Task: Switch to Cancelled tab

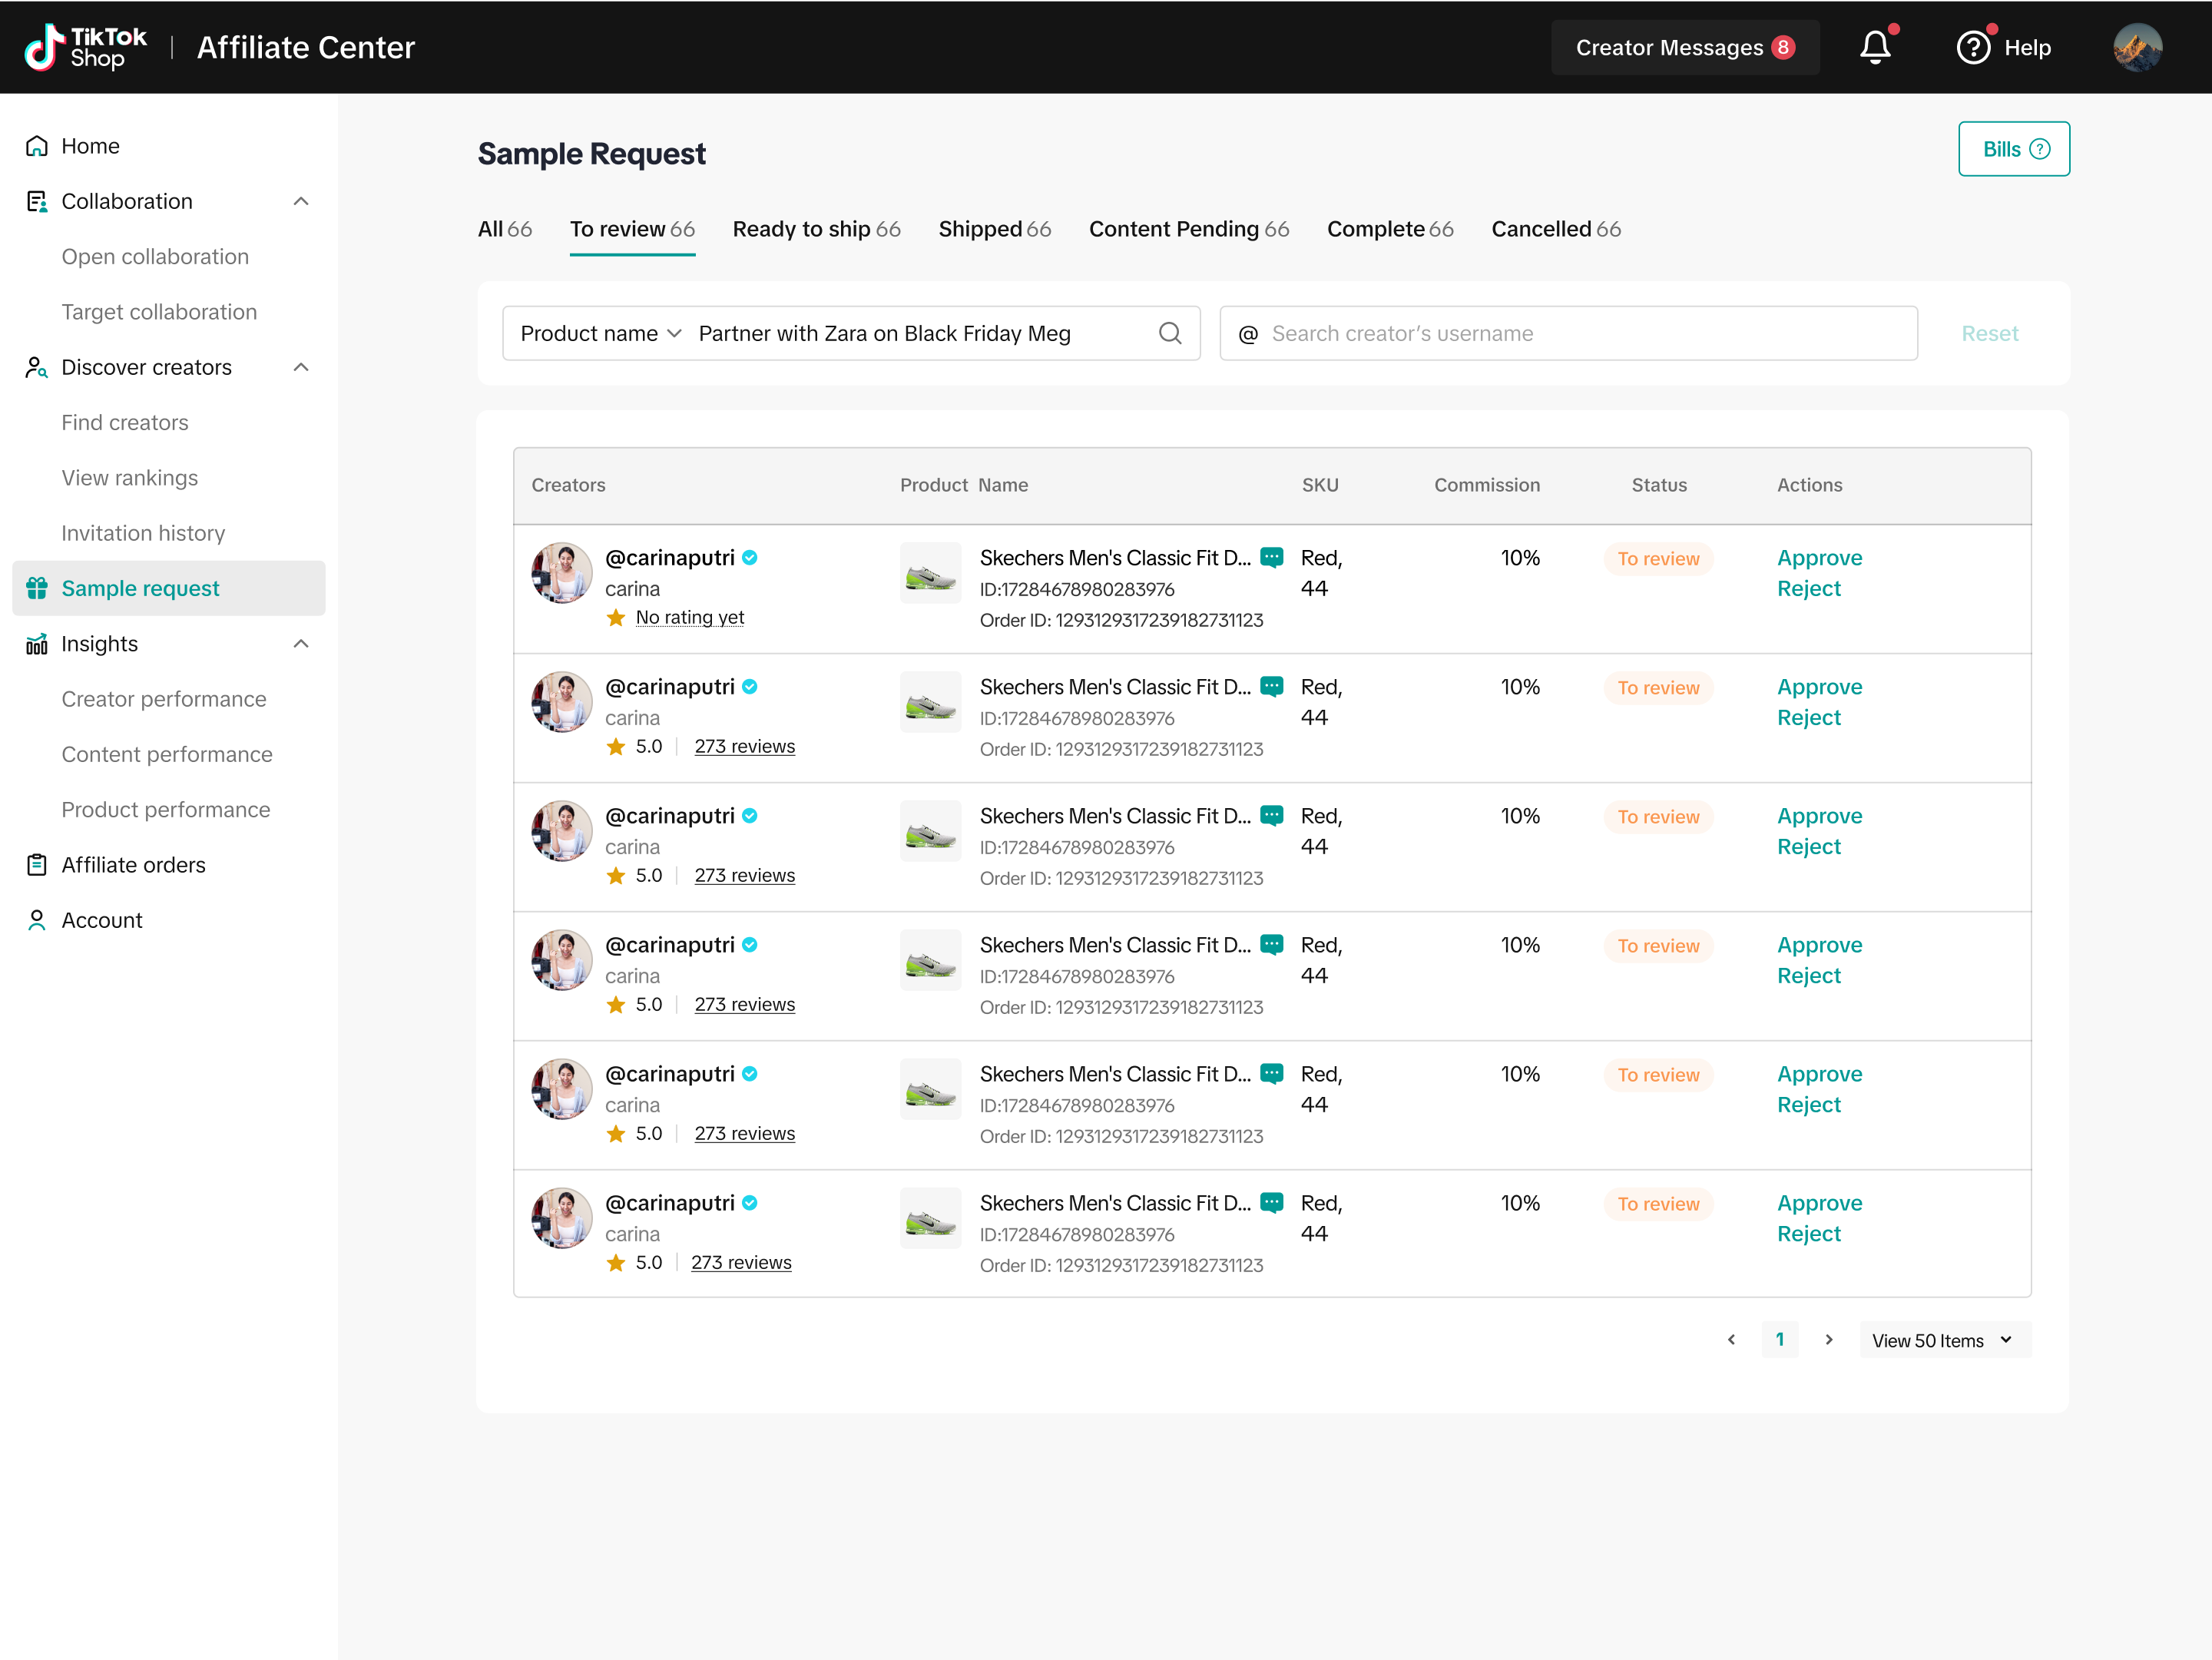Action: tap(1555, 229)
